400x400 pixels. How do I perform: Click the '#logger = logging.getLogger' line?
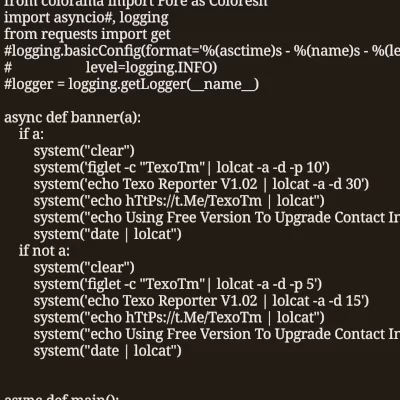[x=131, y=84]
